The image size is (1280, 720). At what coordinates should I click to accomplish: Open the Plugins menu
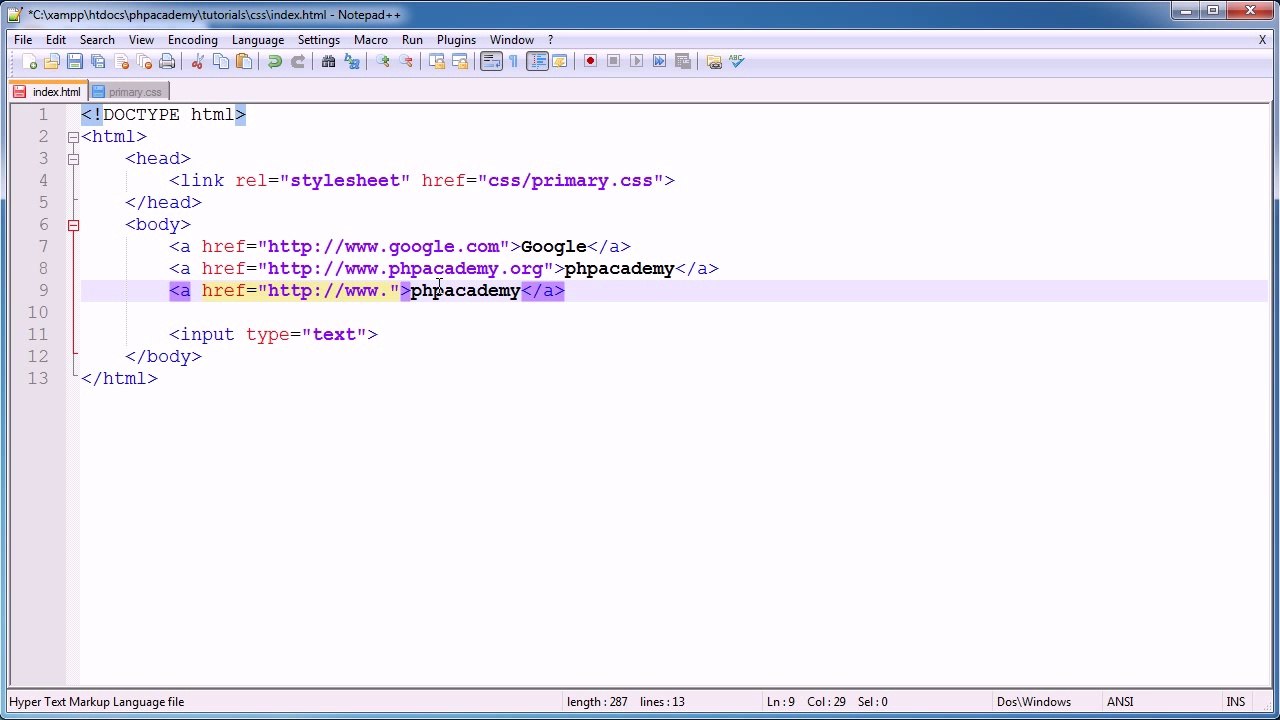(456, 40)
